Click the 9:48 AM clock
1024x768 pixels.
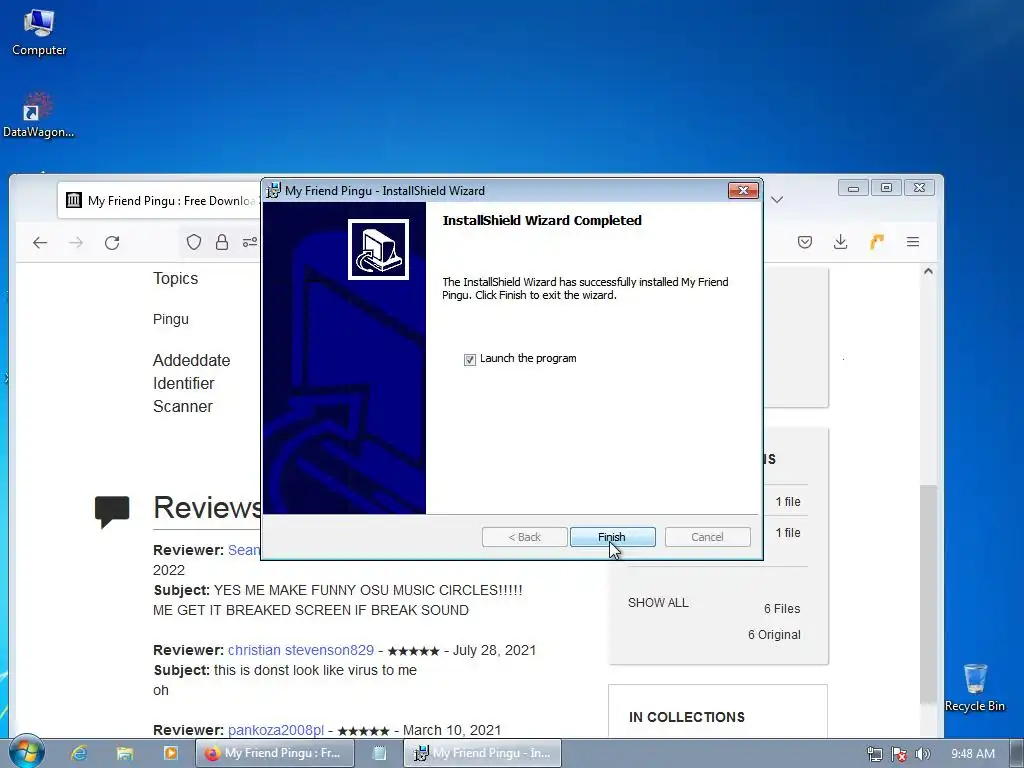click(x=973, y=754)
